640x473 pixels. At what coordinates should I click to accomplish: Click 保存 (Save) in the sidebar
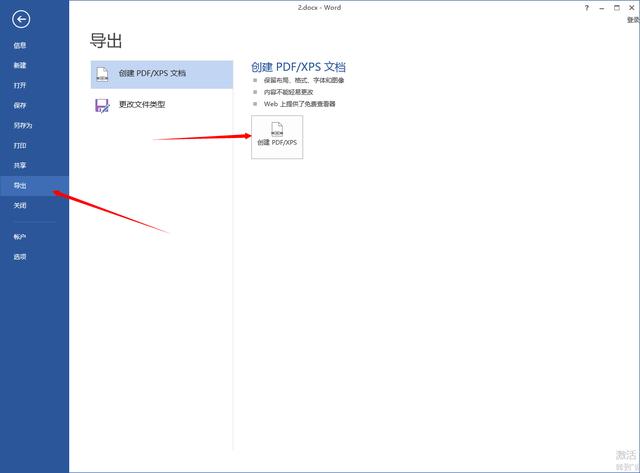tap(21, 105)
